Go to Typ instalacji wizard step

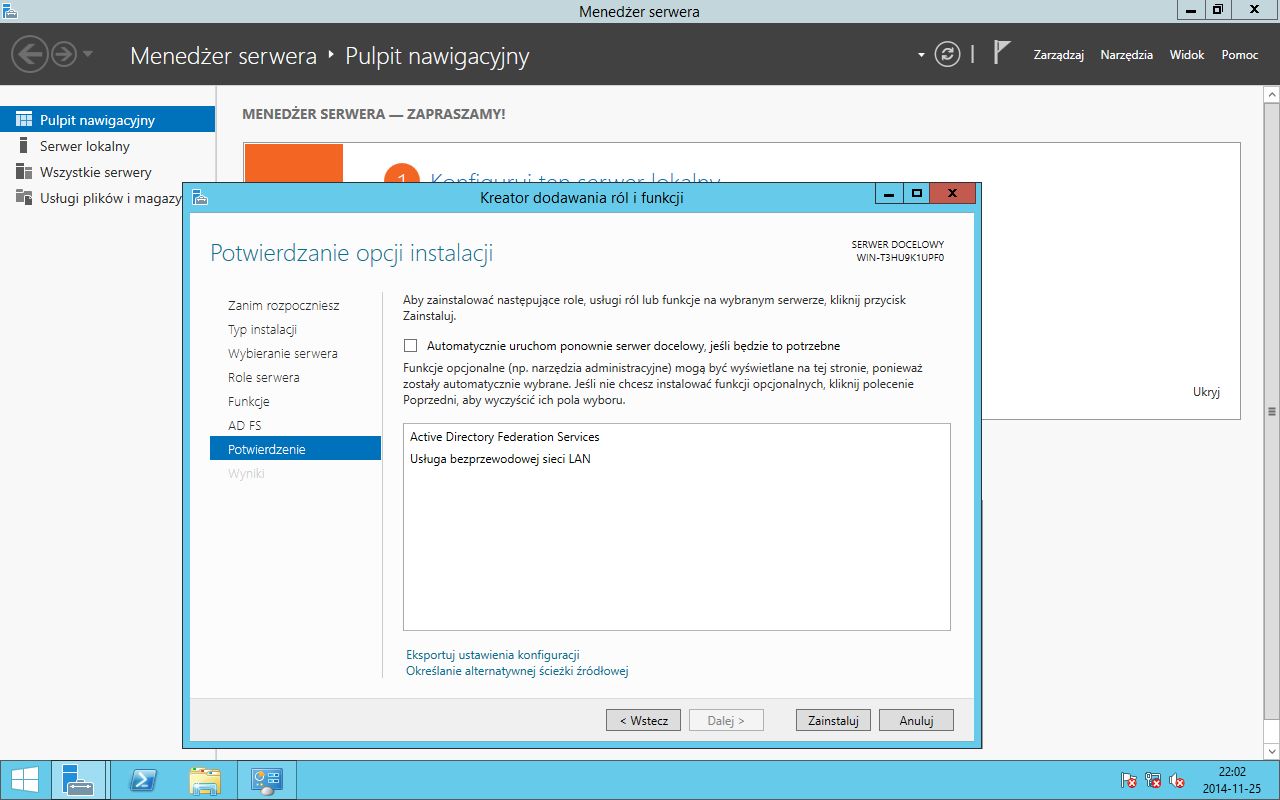(x=262, y=329)
